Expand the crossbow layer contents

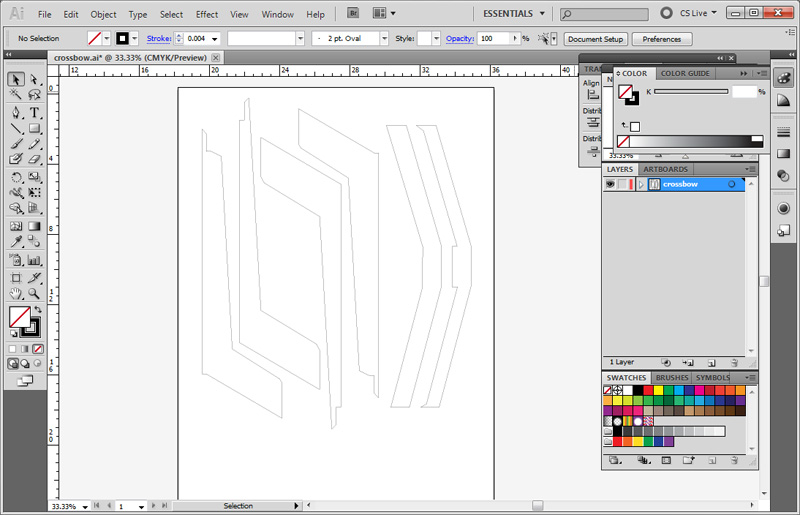(641, 184)
